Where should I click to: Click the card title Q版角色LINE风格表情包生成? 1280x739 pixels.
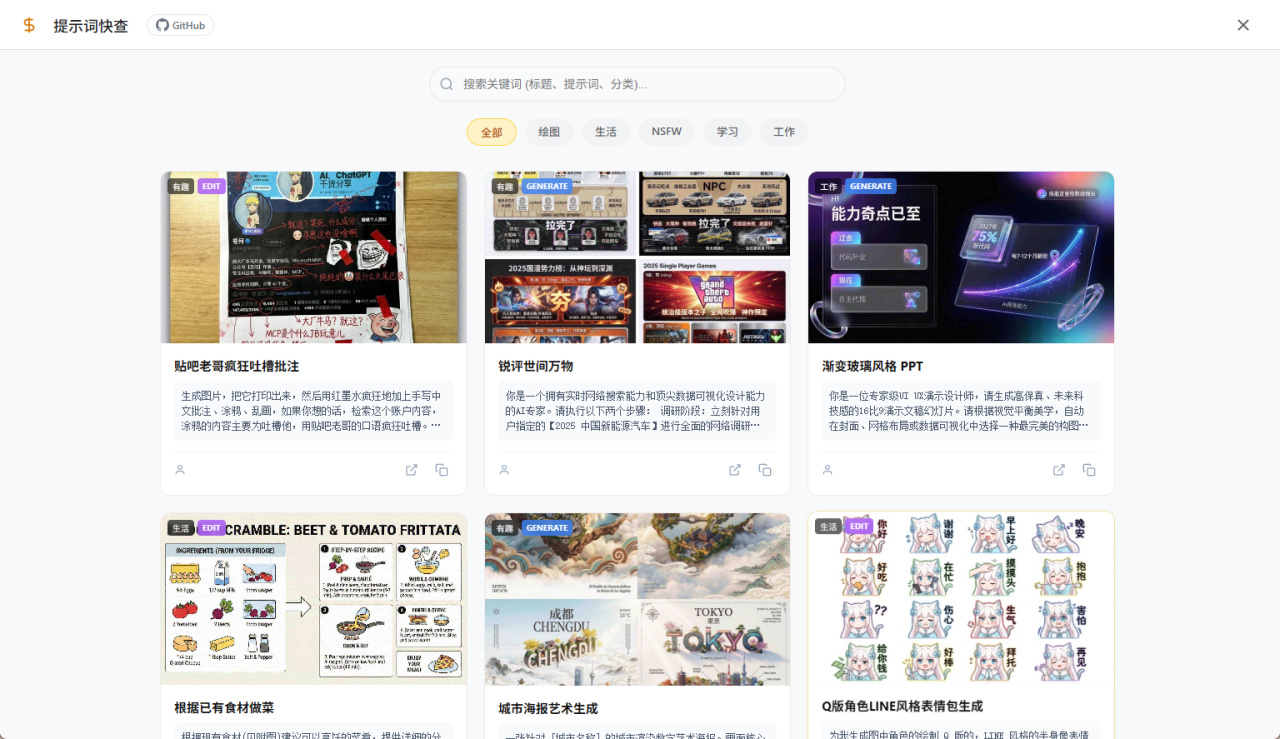click(902, 706)
